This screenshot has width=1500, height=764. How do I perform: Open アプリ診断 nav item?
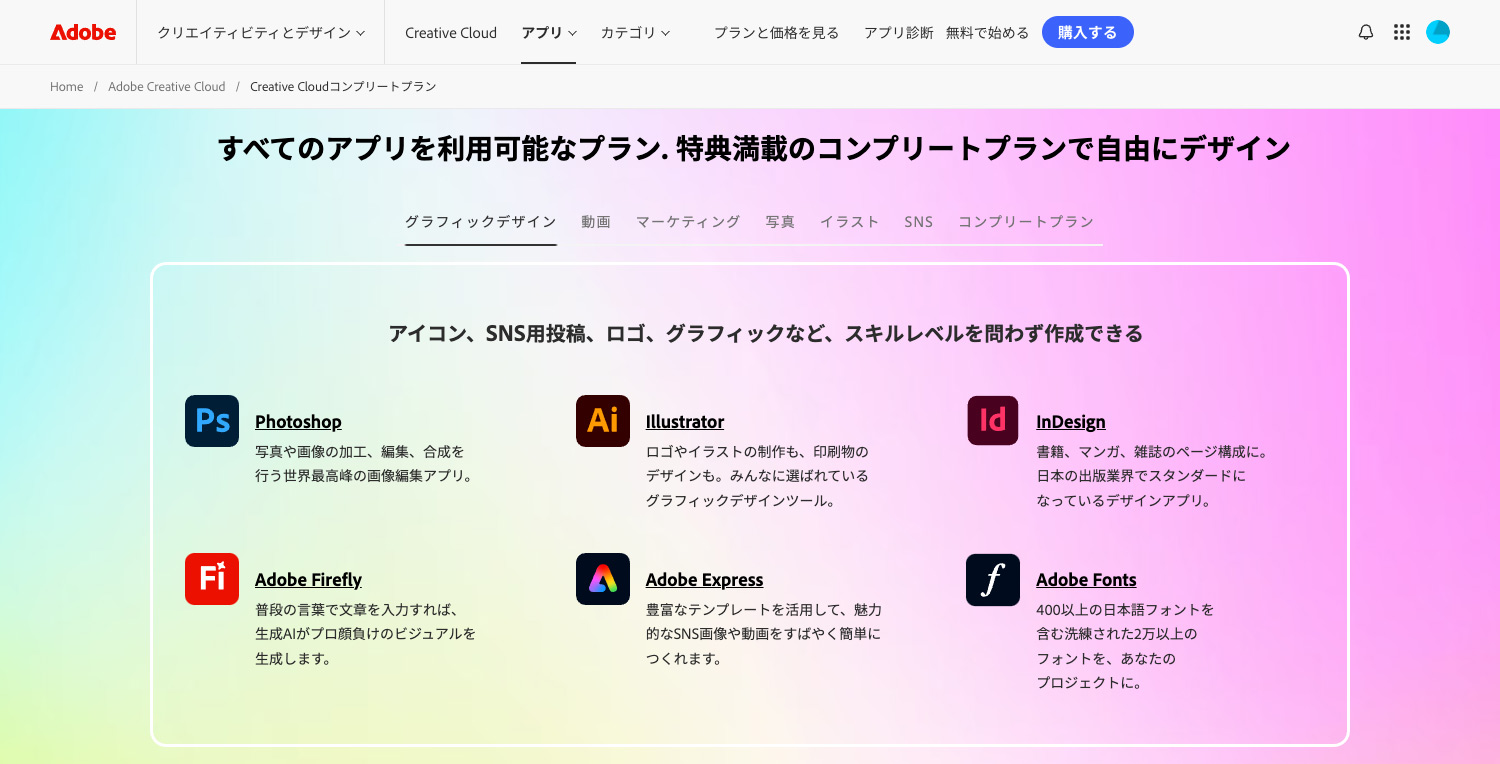[899, 32]
